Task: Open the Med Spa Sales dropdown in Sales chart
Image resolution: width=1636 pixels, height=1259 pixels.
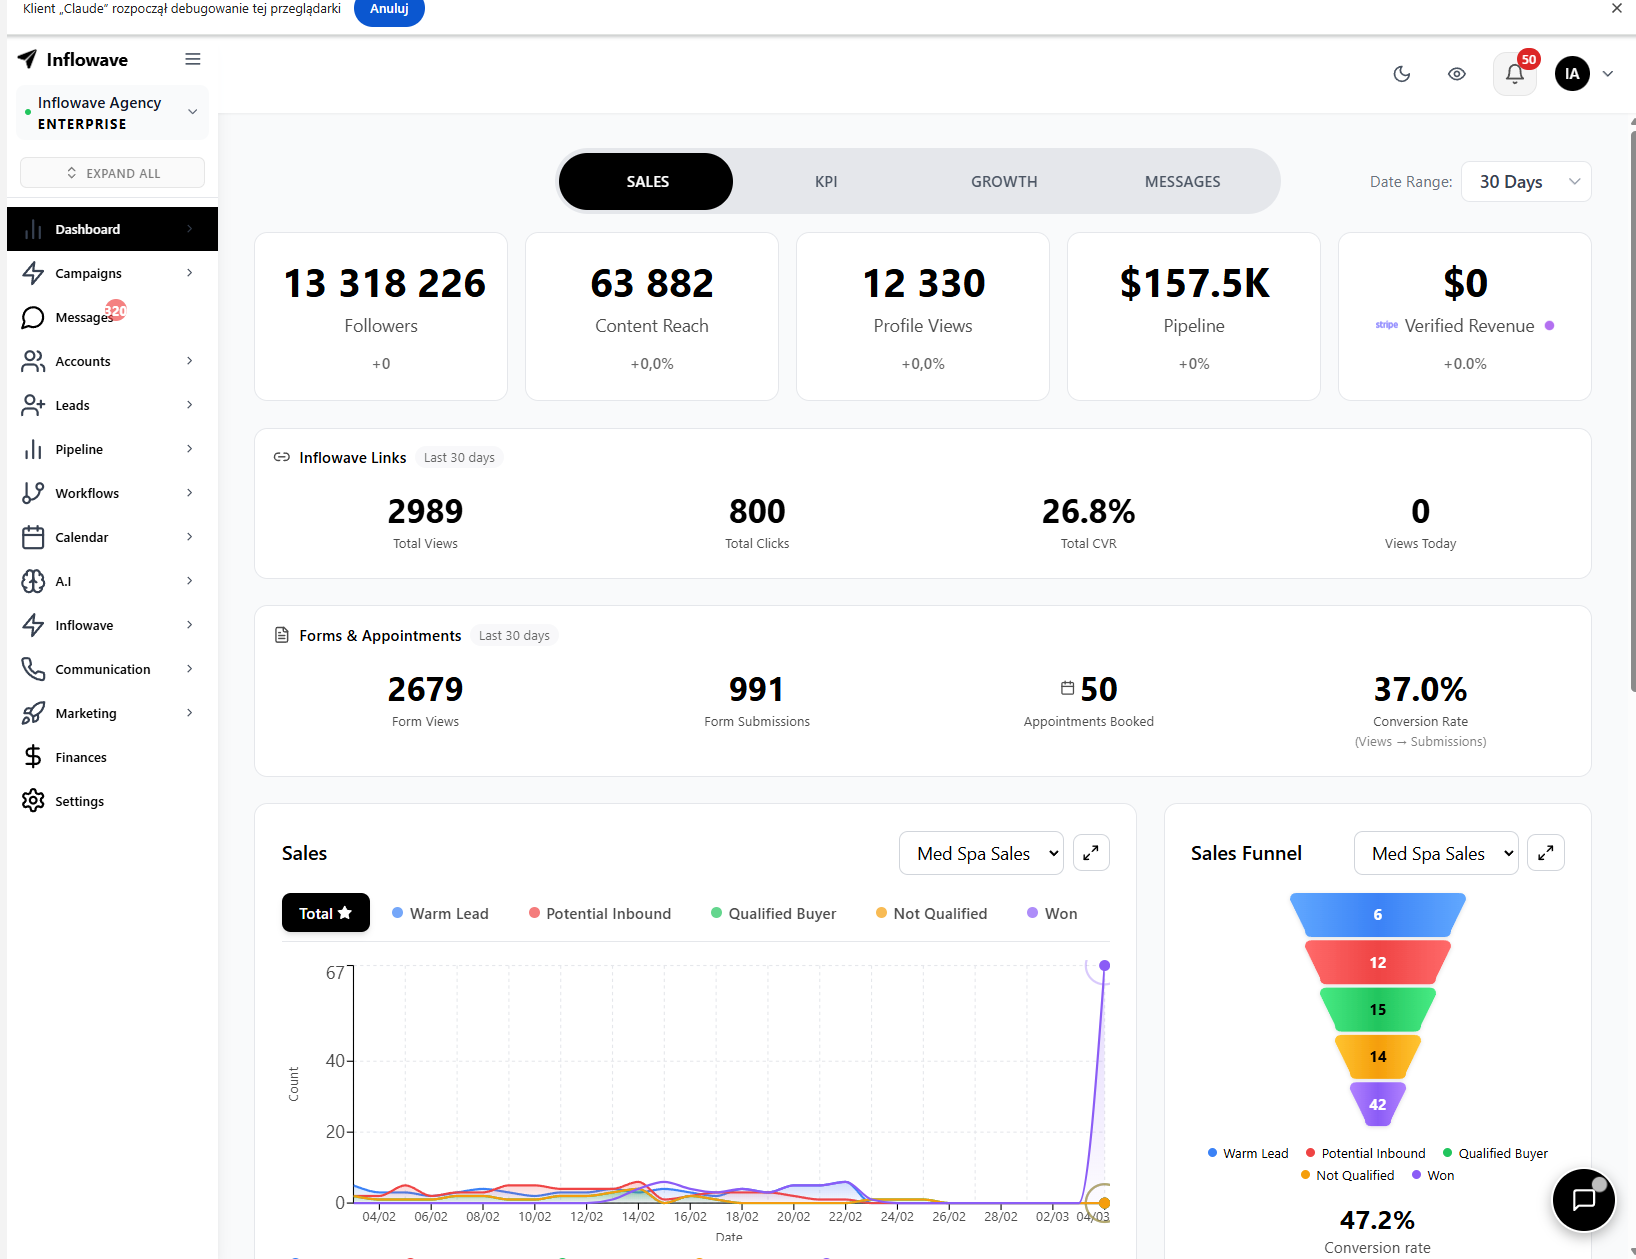Action: tap(980, 853)
